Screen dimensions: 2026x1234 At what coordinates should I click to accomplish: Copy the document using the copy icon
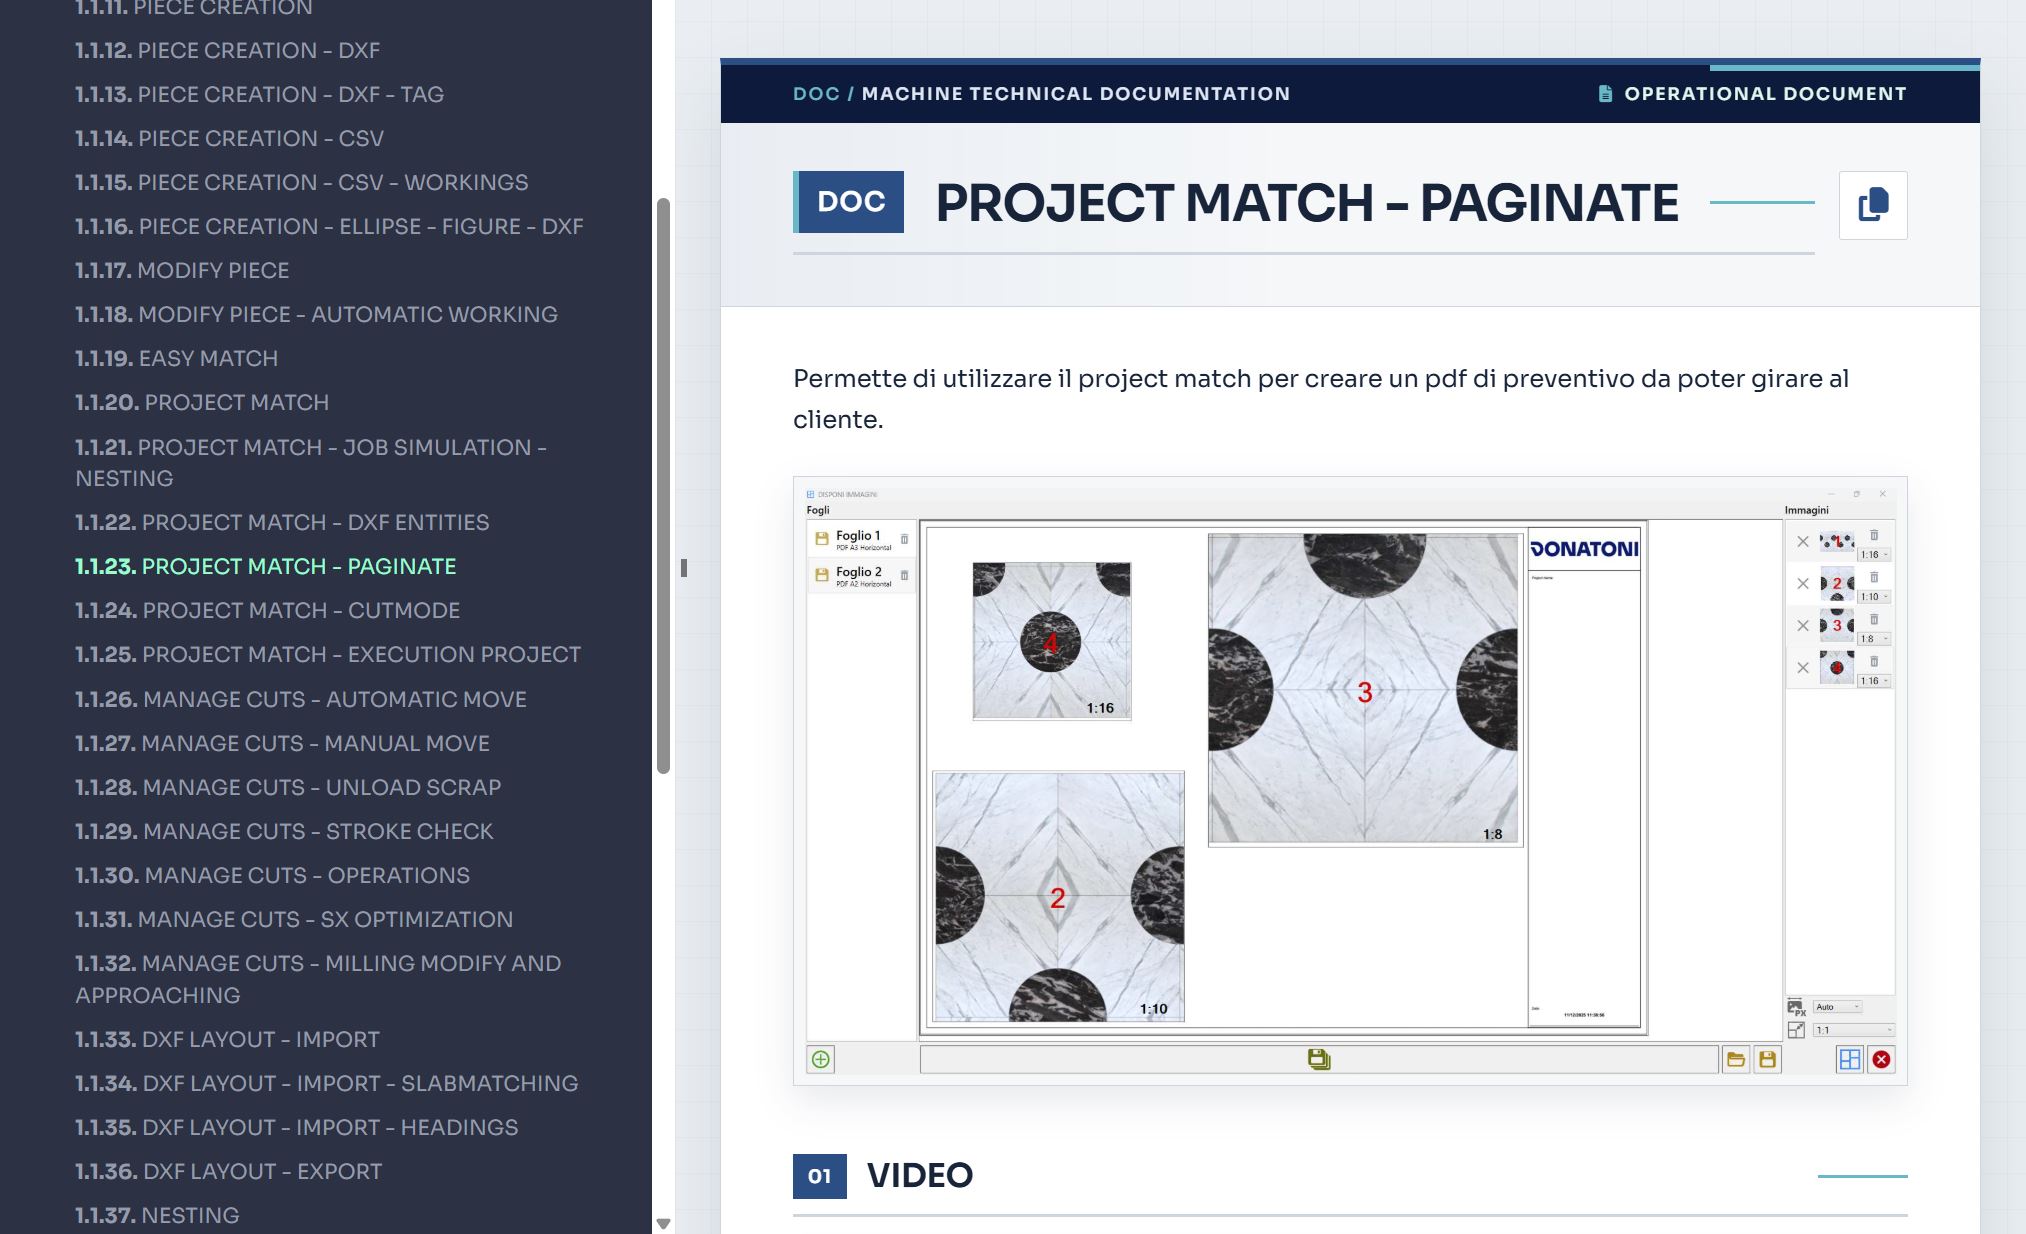[1873, 205]
